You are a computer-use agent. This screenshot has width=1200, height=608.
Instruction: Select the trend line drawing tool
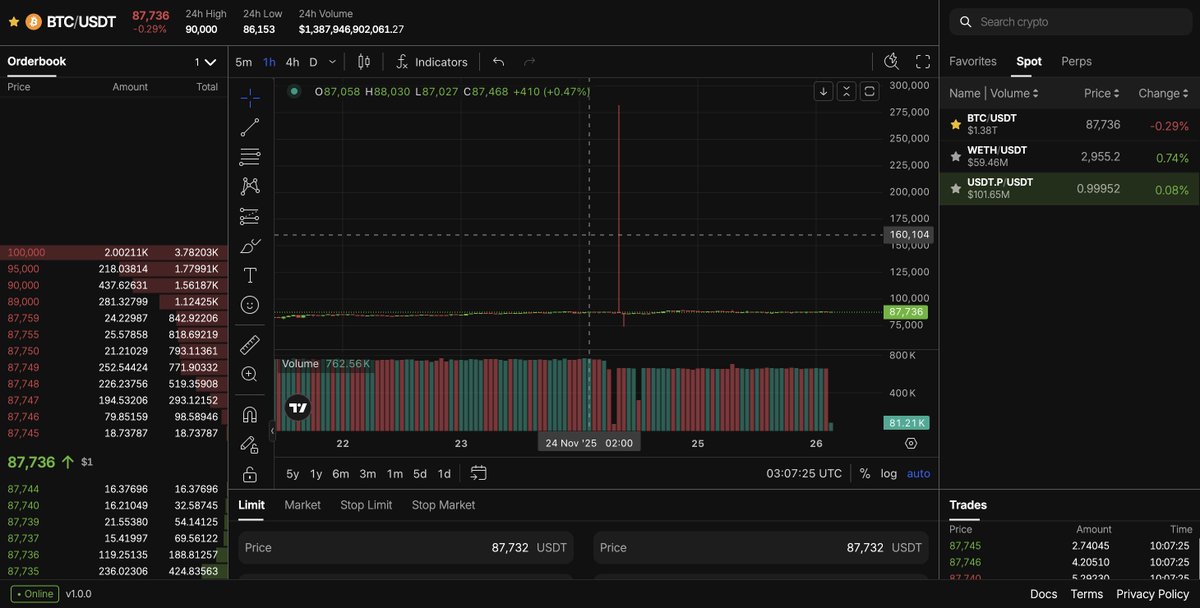250,127
